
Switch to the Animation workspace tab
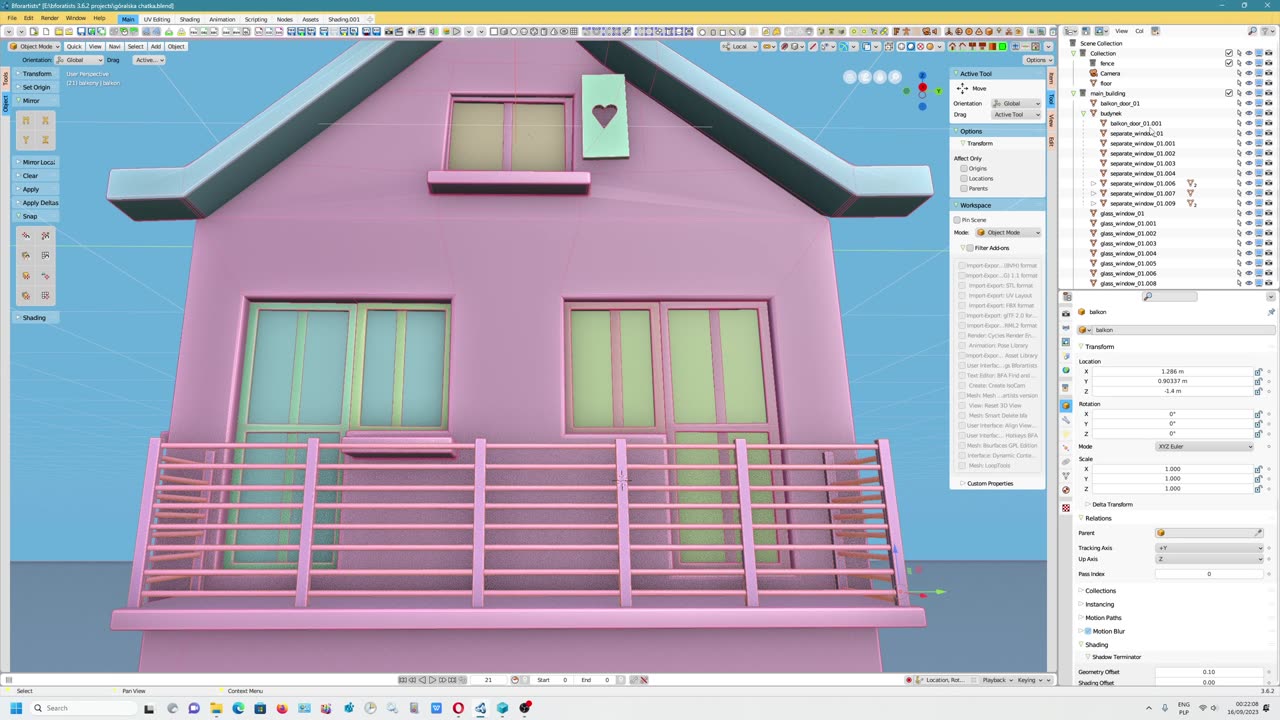click(222, 19)
